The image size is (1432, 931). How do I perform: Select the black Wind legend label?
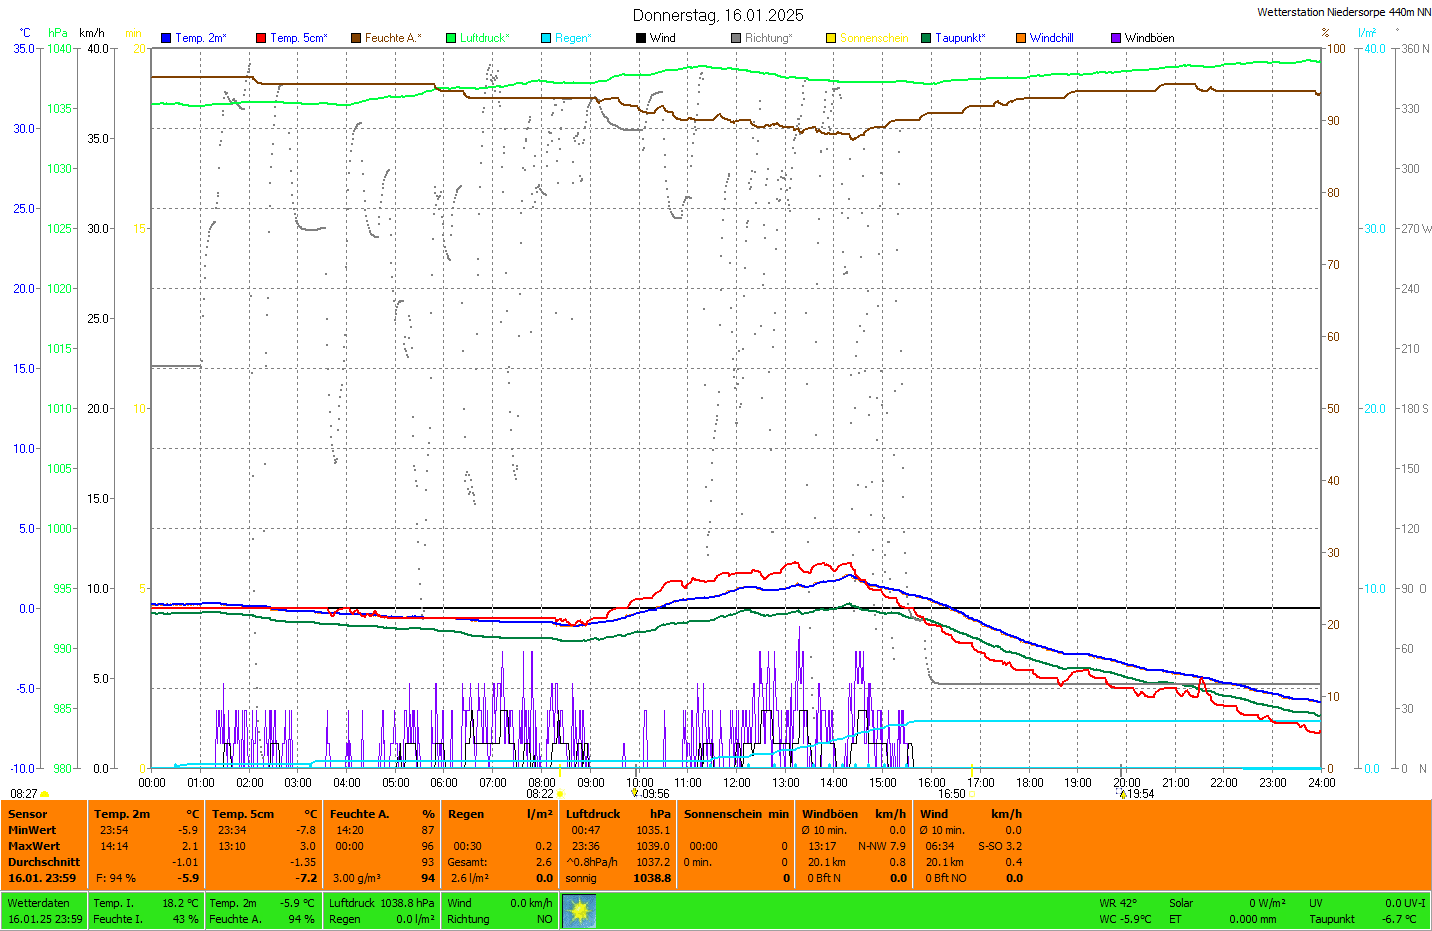[x=662, y=38]
